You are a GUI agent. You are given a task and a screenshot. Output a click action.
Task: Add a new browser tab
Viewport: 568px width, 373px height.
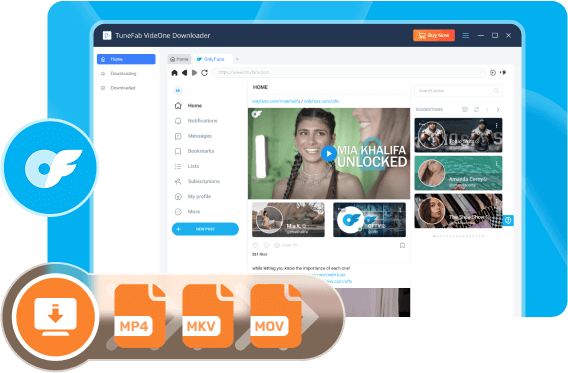coord(237,59)
